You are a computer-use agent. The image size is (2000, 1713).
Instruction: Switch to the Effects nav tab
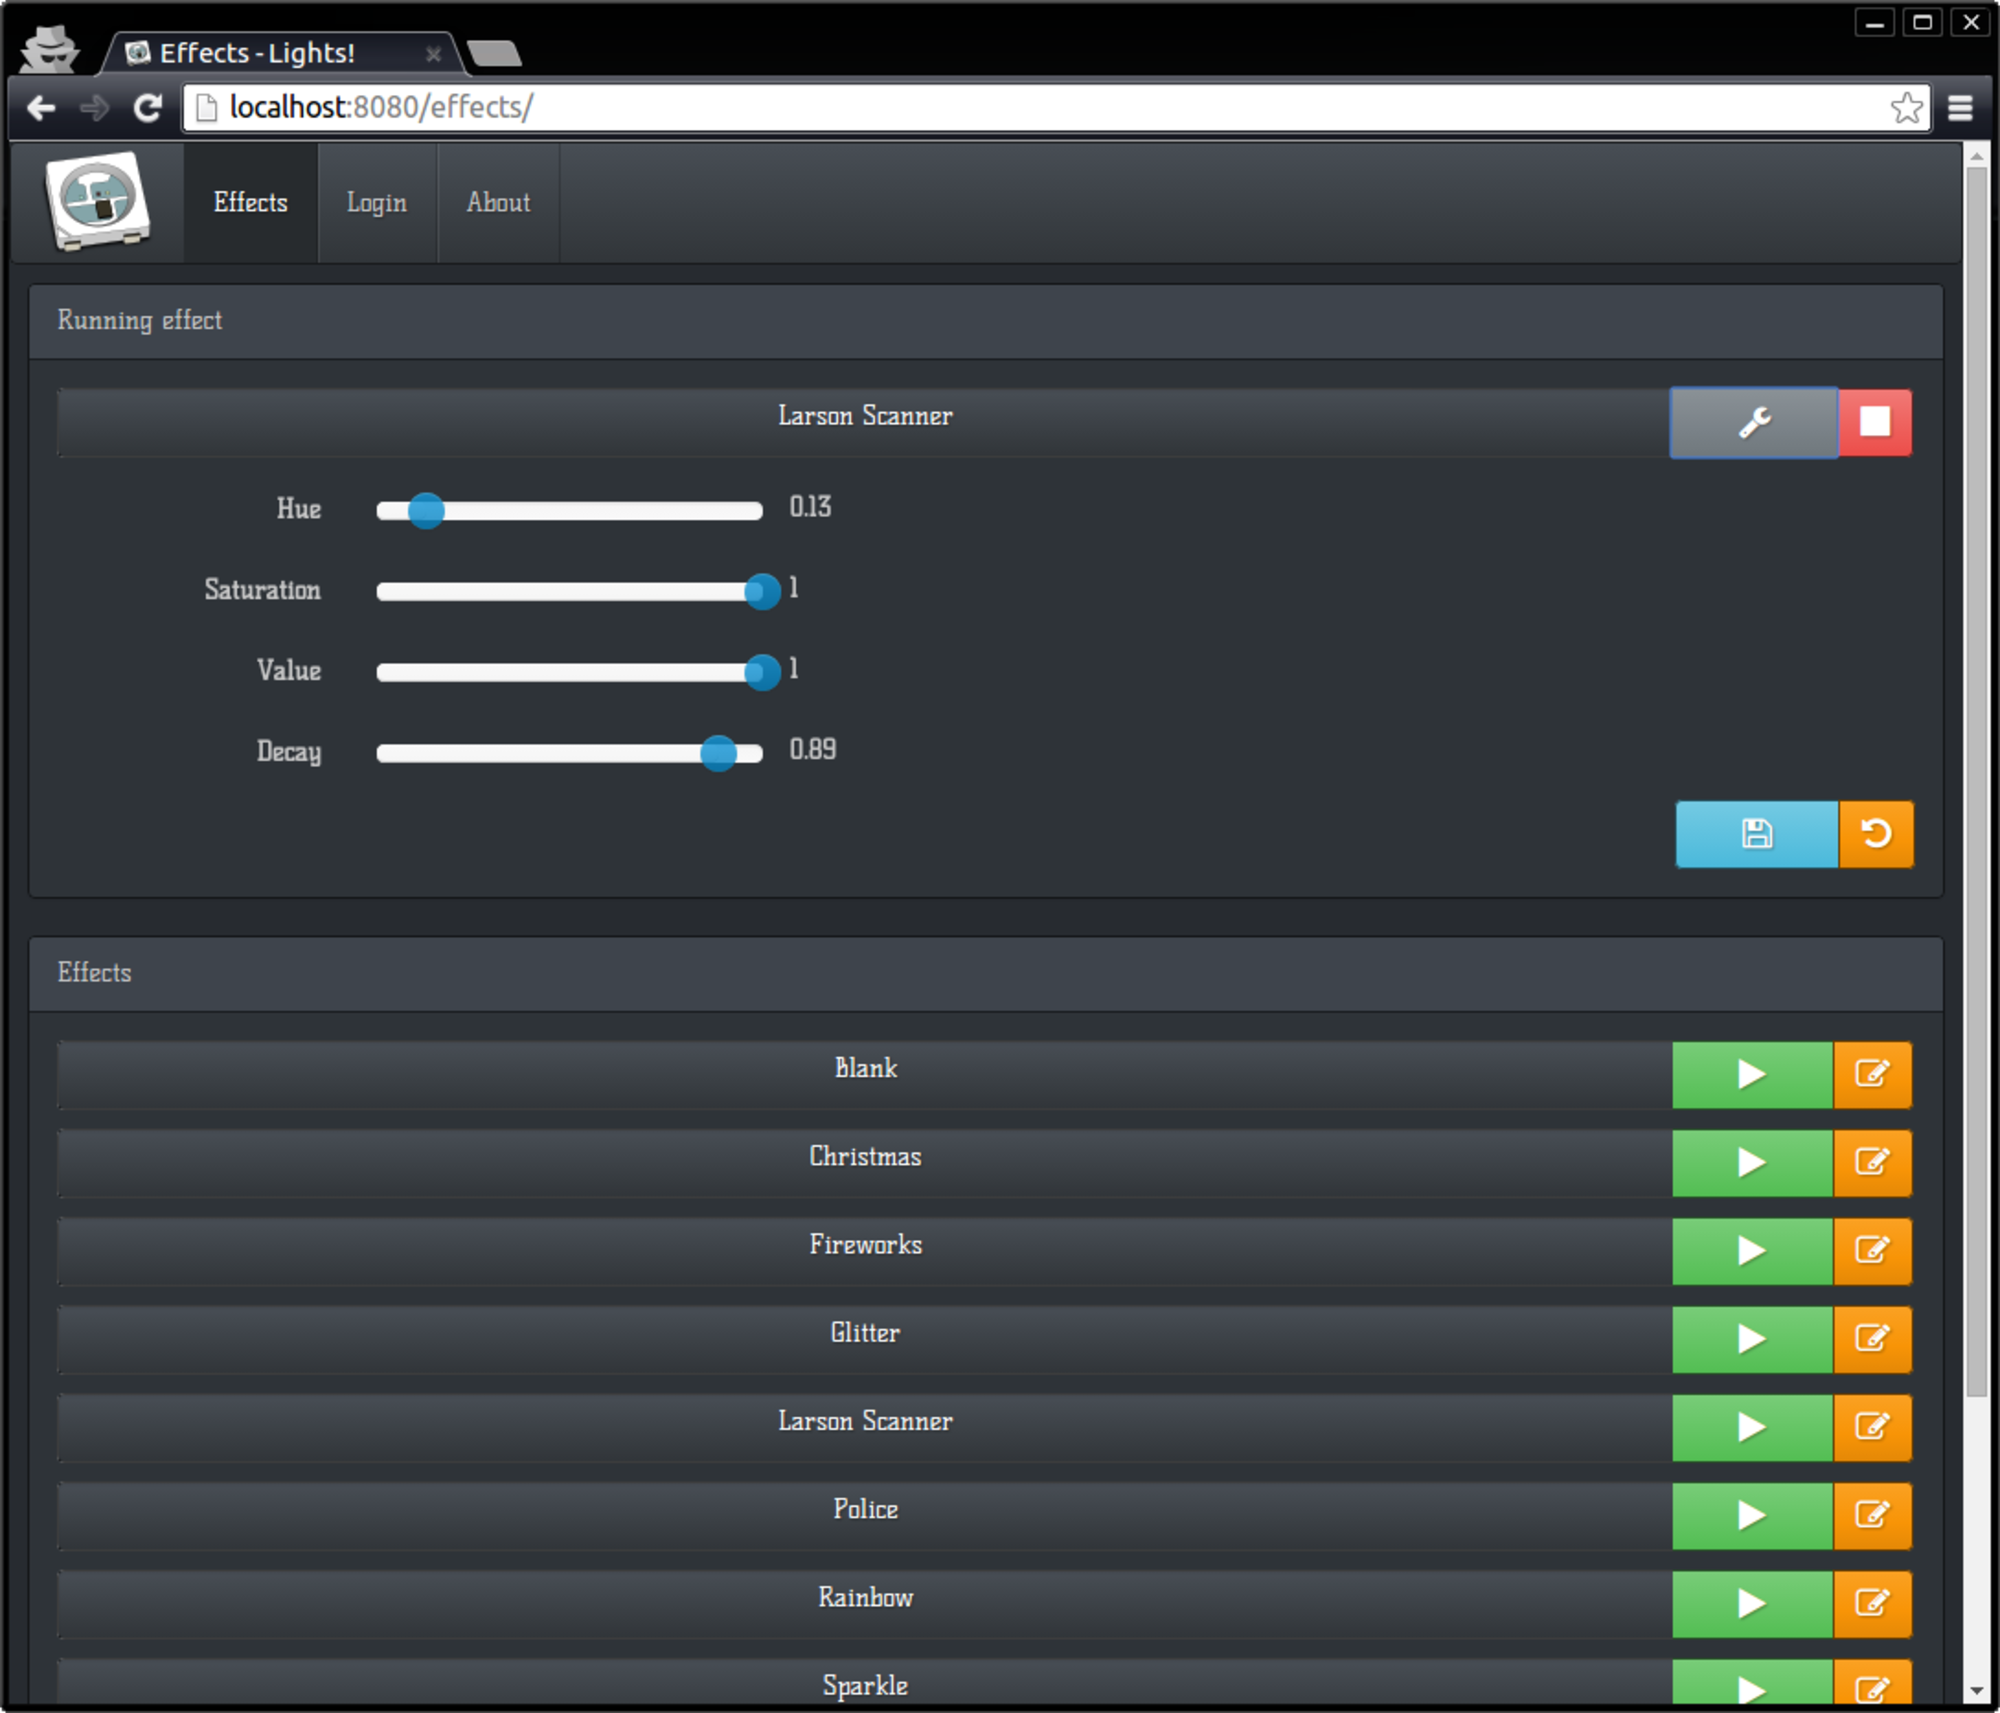coord(250,202)
